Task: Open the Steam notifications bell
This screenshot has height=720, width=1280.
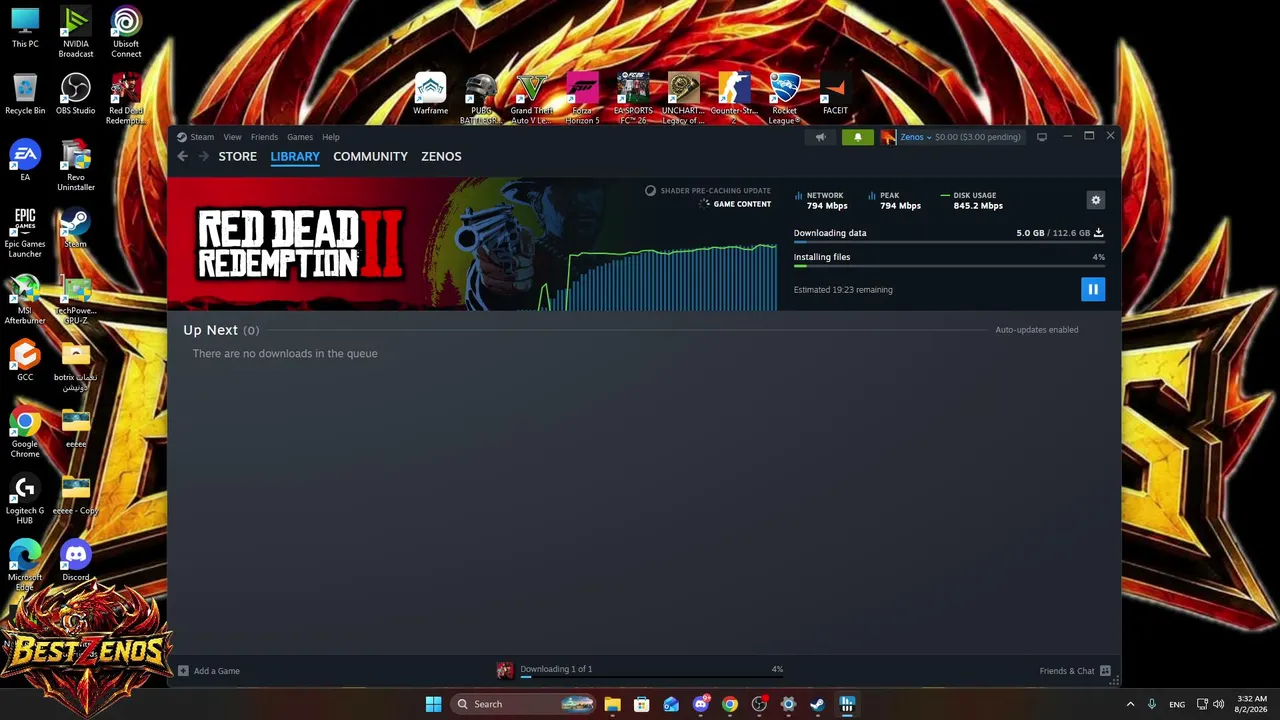Action: 857,137
